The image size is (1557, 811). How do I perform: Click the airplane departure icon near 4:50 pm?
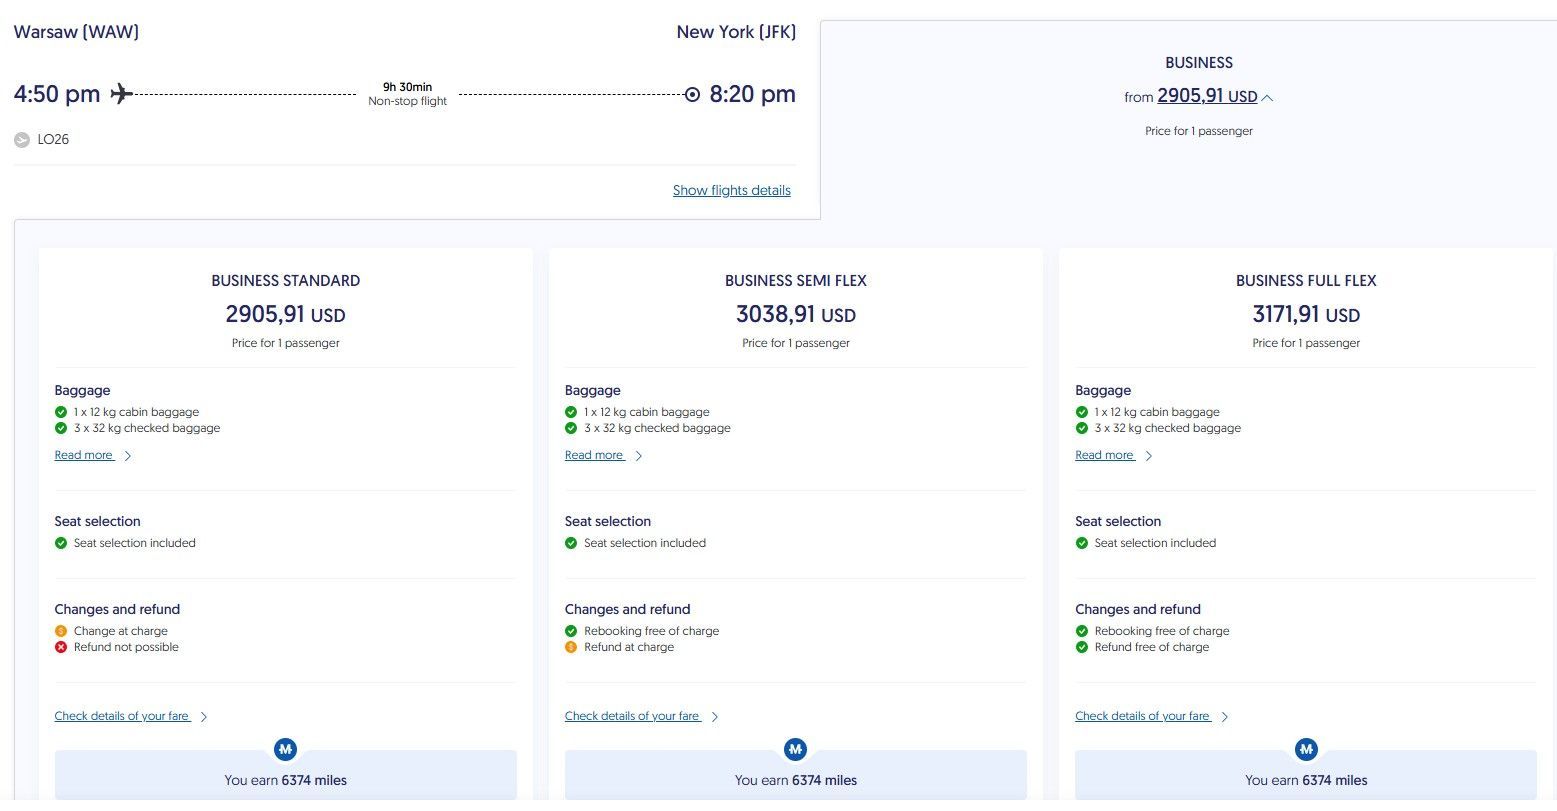click(122, 94)
